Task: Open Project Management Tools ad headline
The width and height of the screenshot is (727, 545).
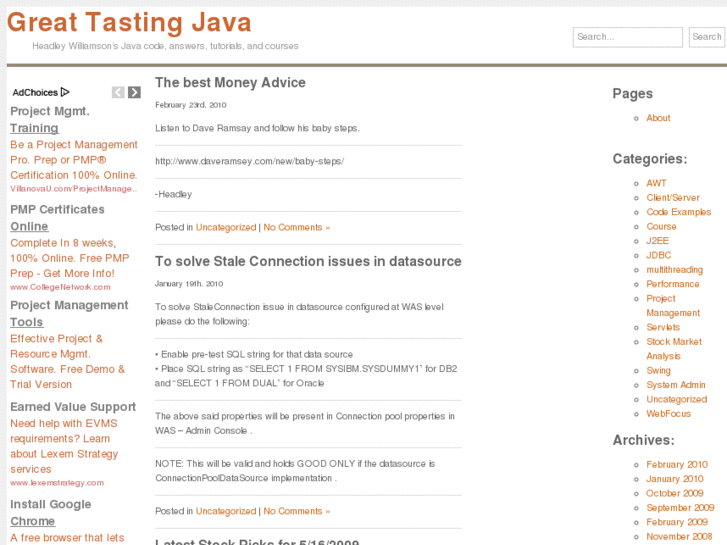Action: pos(69,314)
